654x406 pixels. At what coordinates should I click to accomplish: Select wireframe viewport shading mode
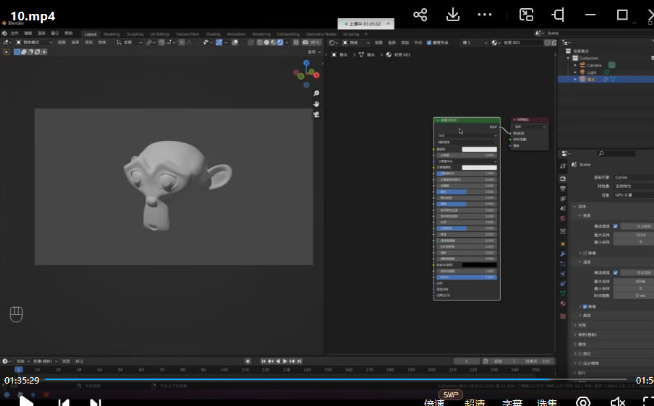tap(259, 42)
